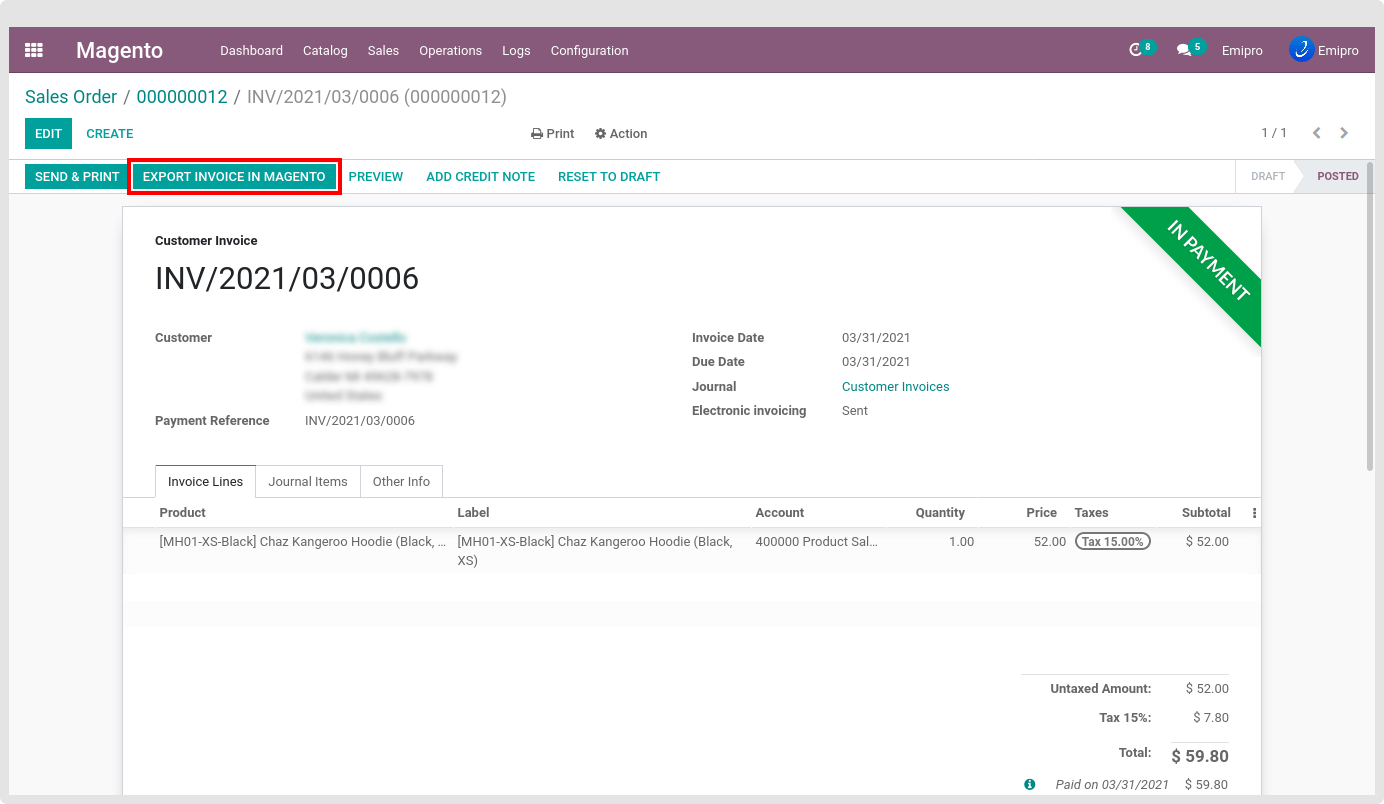The width and height of the screenshot is (1384, 804).
Task: Open the Sales menu
Action: 383,50
